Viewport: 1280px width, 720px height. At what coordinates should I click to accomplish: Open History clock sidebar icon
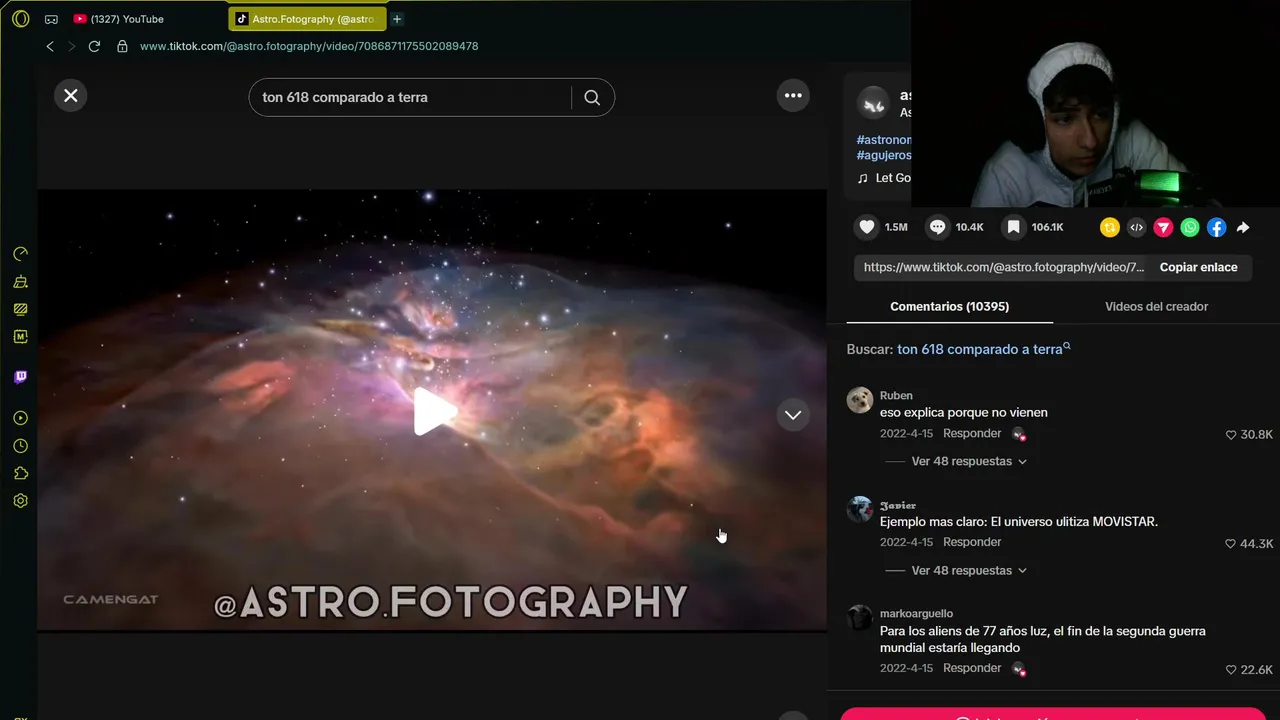(20, 446)
